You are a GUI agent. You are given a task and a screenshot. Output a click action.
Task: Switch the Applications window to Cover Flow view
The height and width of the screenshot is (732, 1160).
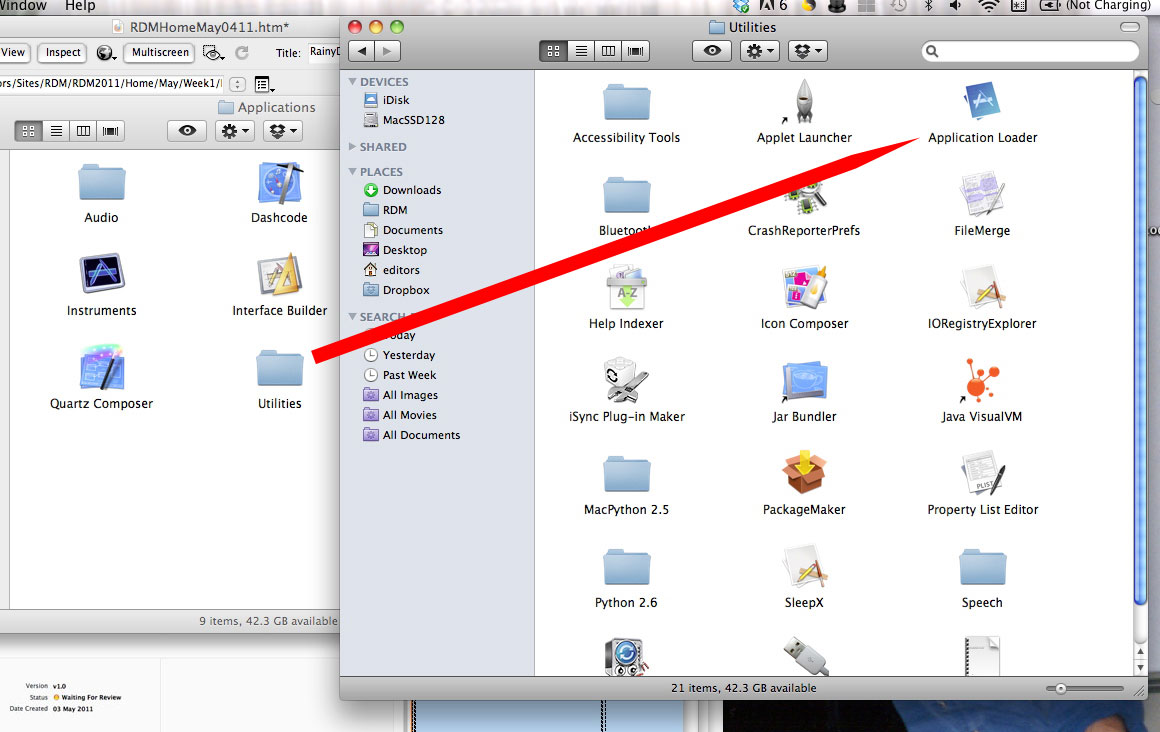110,131
